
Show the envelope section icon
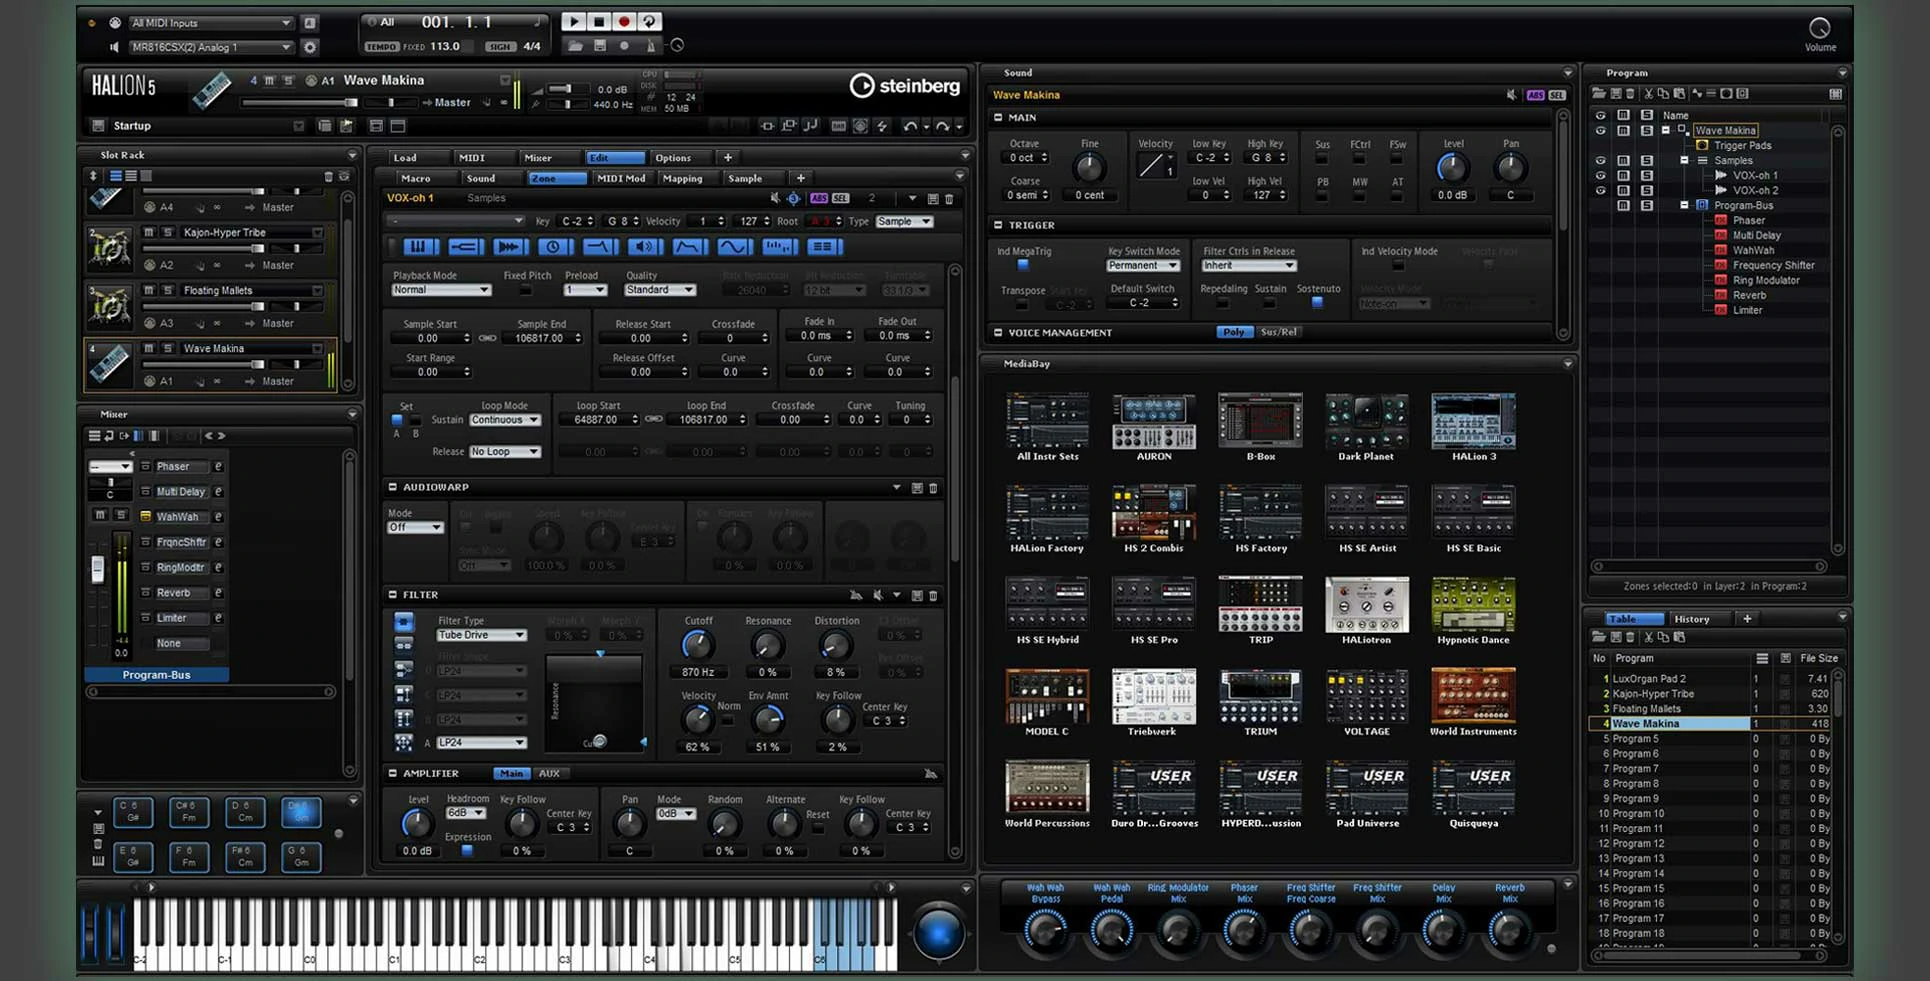coord(689,246)
